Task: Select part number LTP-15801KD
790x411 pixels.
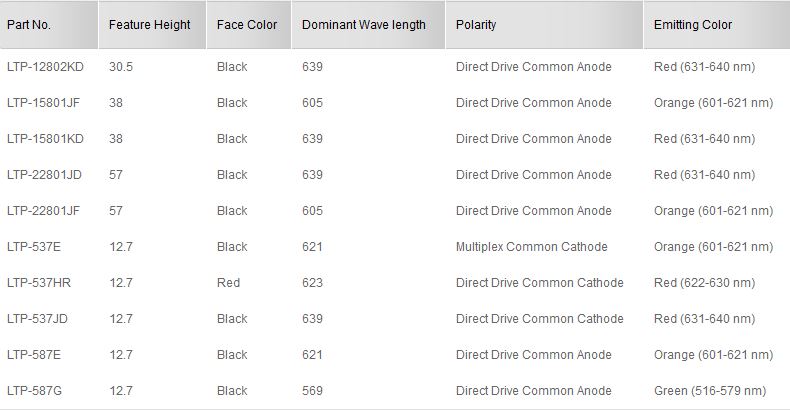Action: pos(45,139)
